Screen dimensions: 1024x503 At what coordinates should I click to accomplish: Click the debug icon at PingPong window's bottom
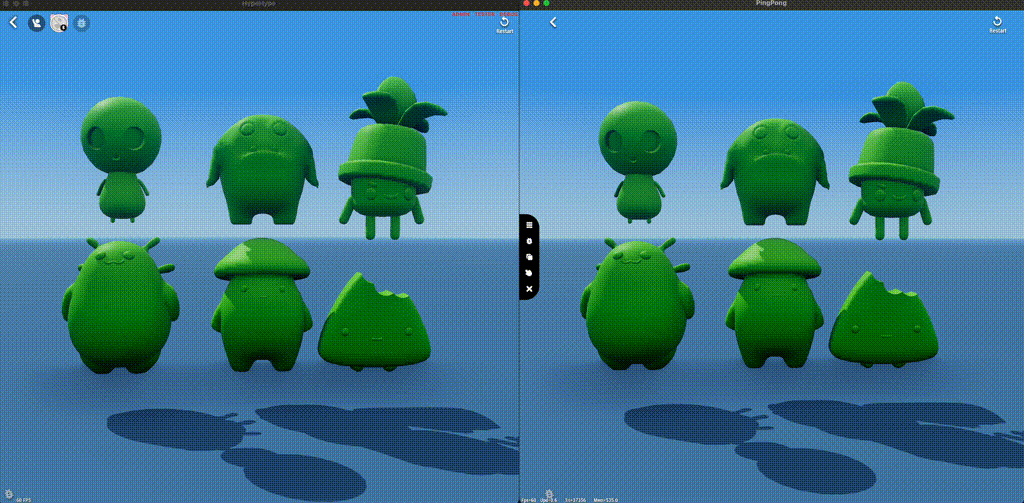click(x=550, y=492)
